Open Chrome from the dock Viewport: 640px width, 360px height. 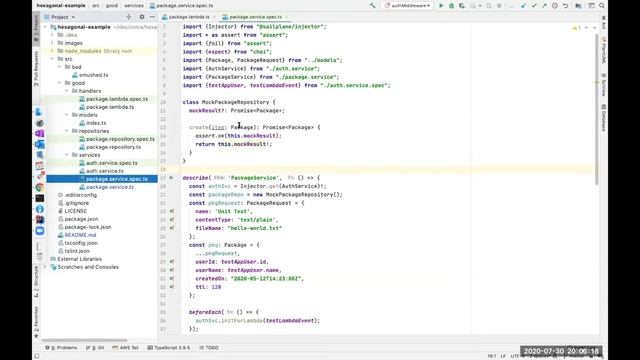point(40,187)
